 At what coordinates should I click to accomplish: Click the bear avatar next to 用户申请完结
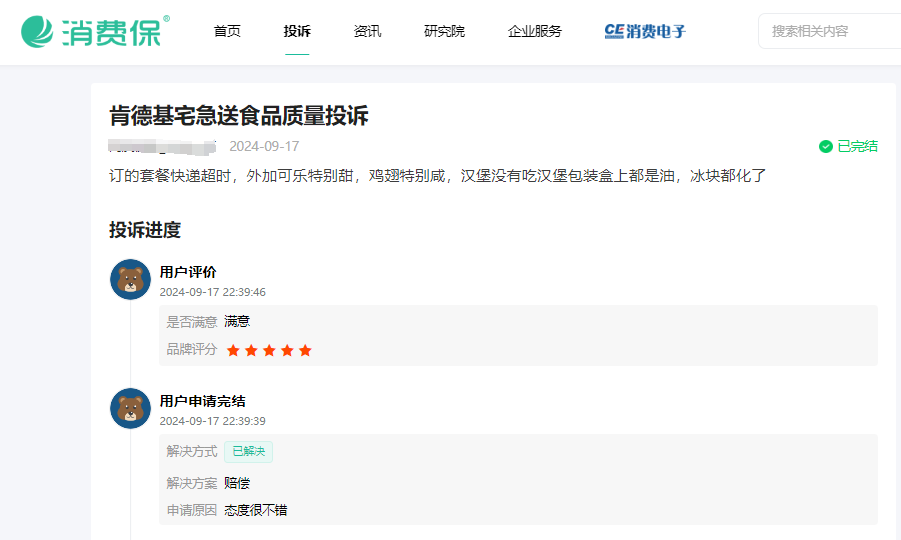[x=130, y=408]
